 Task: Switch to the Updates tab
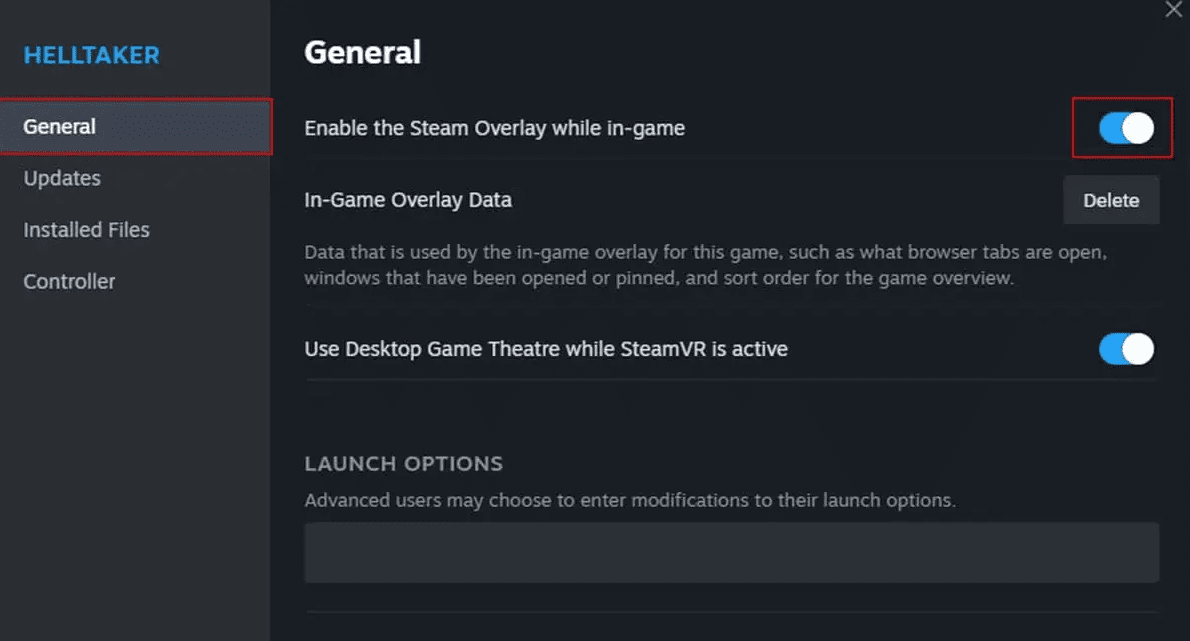pos(61,178)
